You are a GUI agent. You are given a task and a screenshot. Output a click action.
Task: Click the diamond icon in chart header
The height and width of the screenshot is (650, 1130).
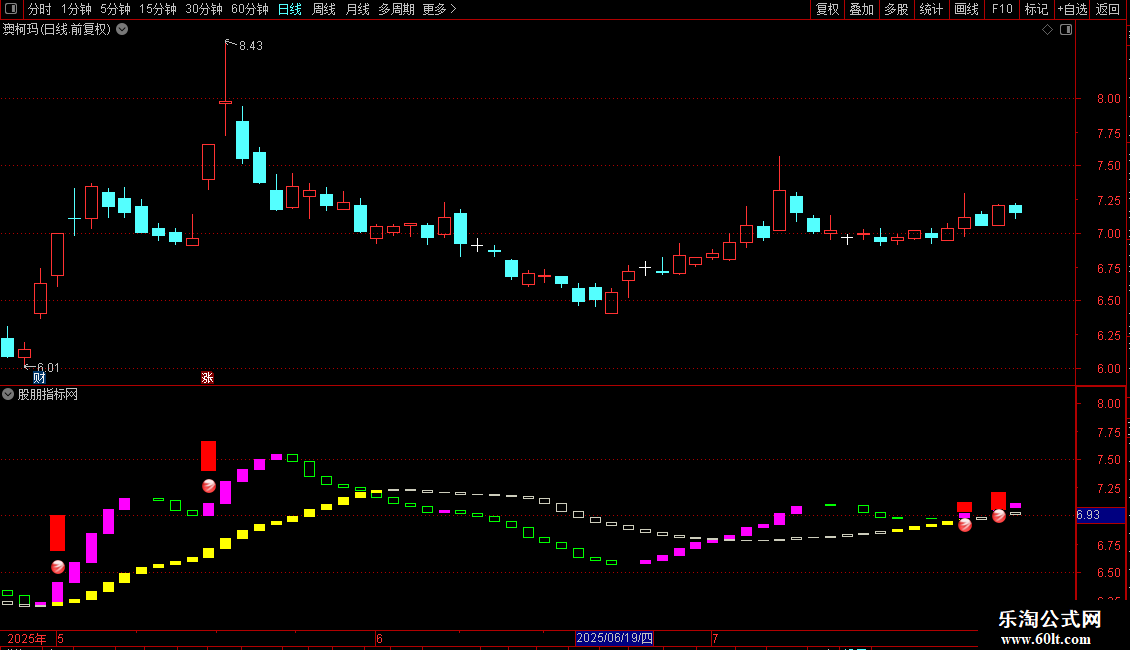[1047, 30]
